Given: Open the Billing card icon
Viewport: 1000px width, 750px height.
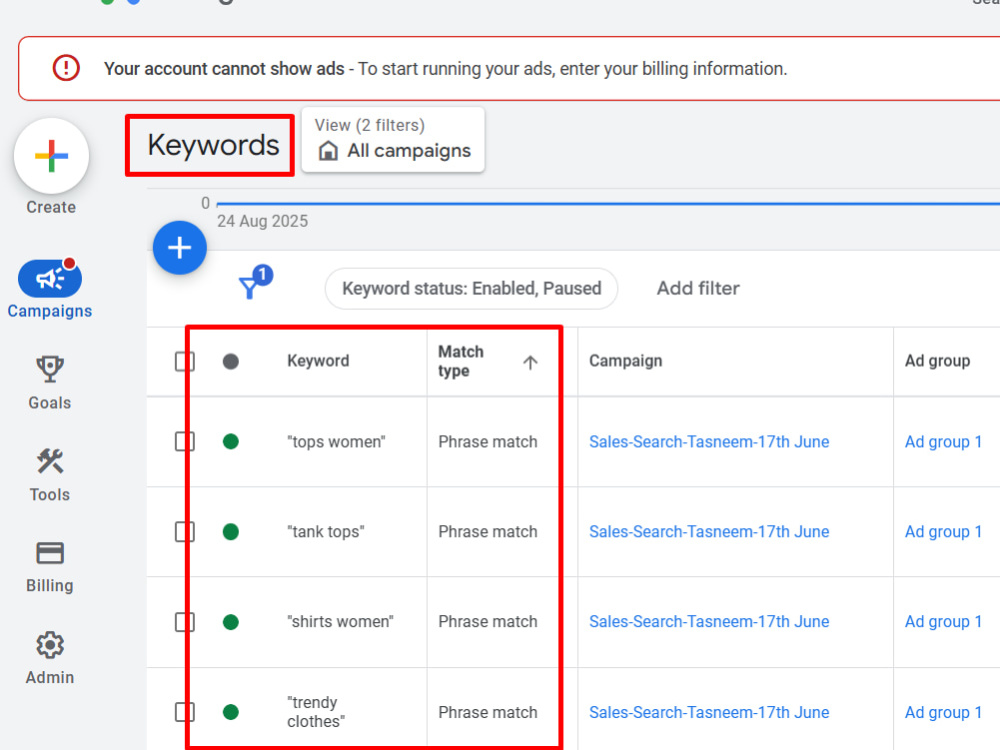Looking at the screenshot, I should [x=50, y=552].
